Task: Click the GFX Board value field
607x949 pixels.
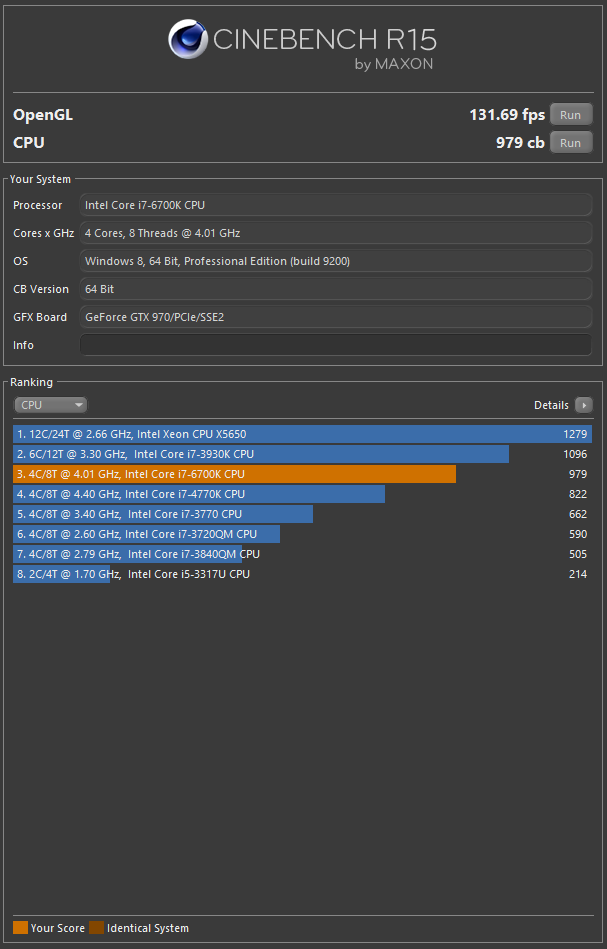Action: coord(335,317)
